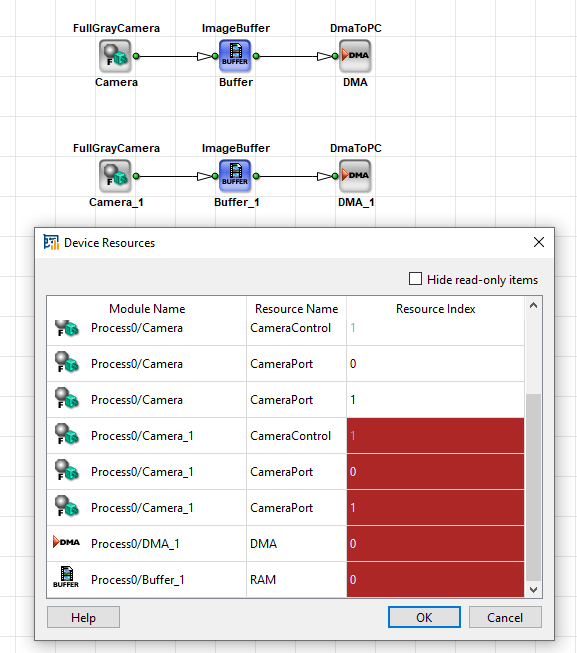Click the Resource Name column header
Screen dimensions: 577x653
[x=296, y=309]
